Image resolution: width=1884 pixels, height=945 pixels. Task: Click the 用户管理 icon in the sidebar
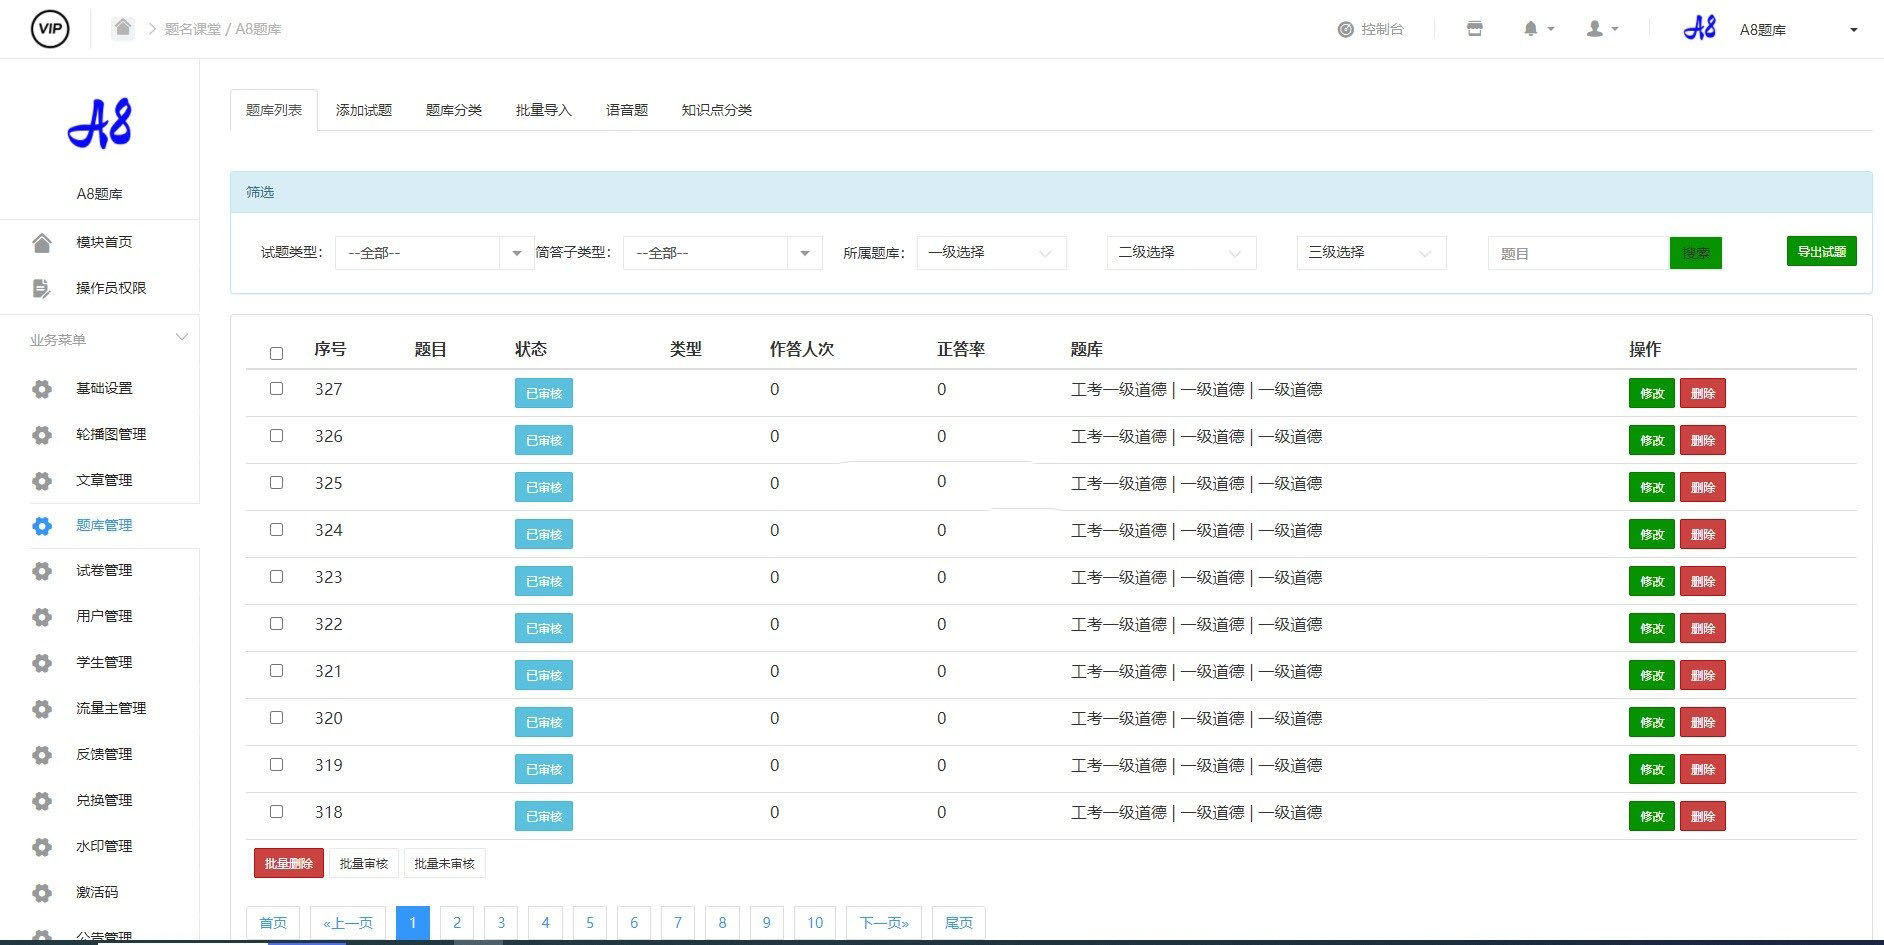tap(41, 616)
